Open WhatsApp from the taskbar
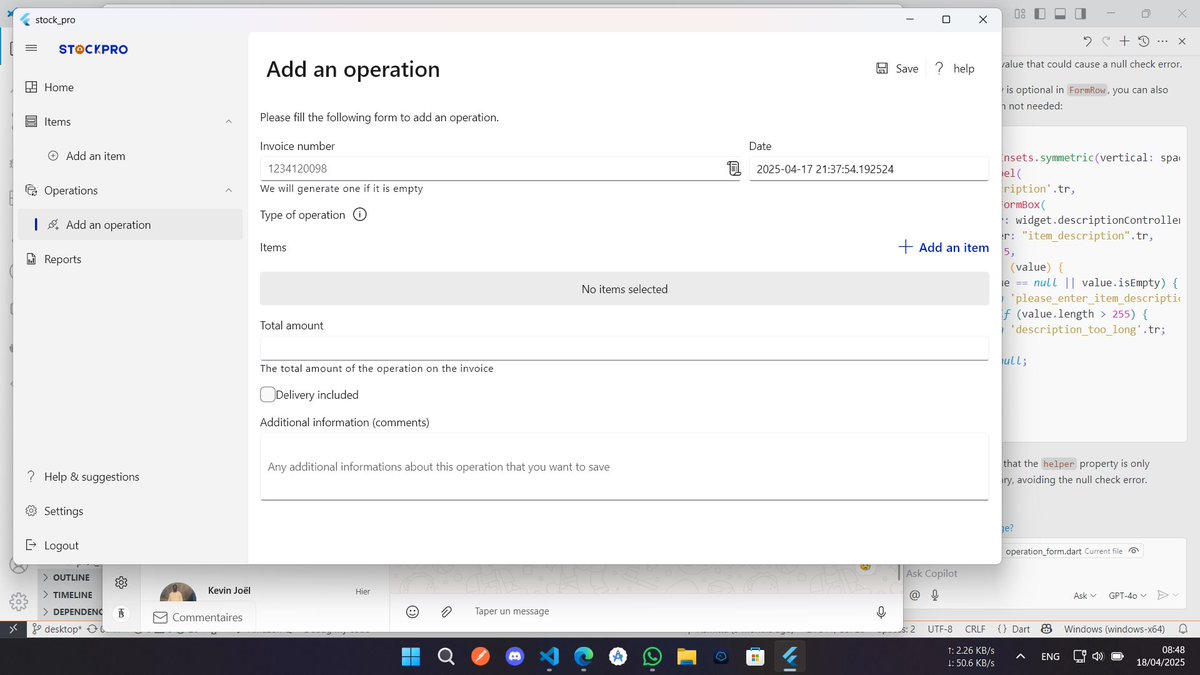Screen dimensions: 1200x675 652,657
